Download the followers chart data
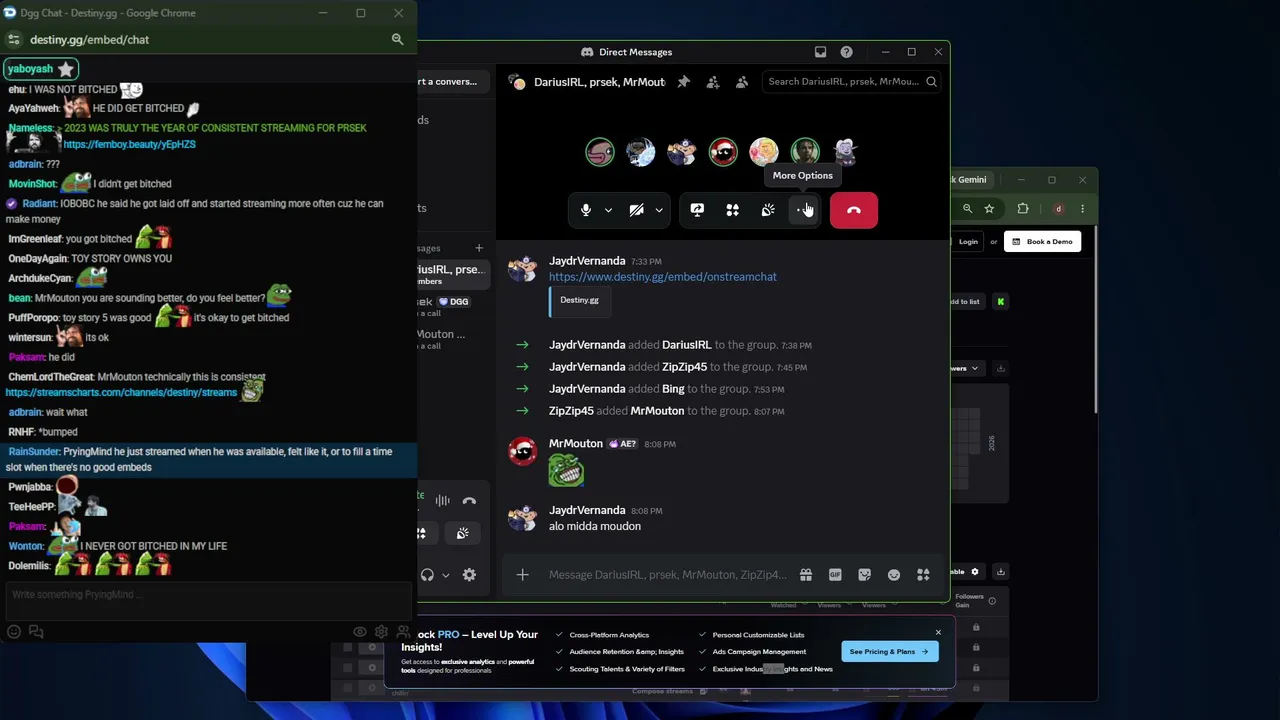 [1000, 368]
